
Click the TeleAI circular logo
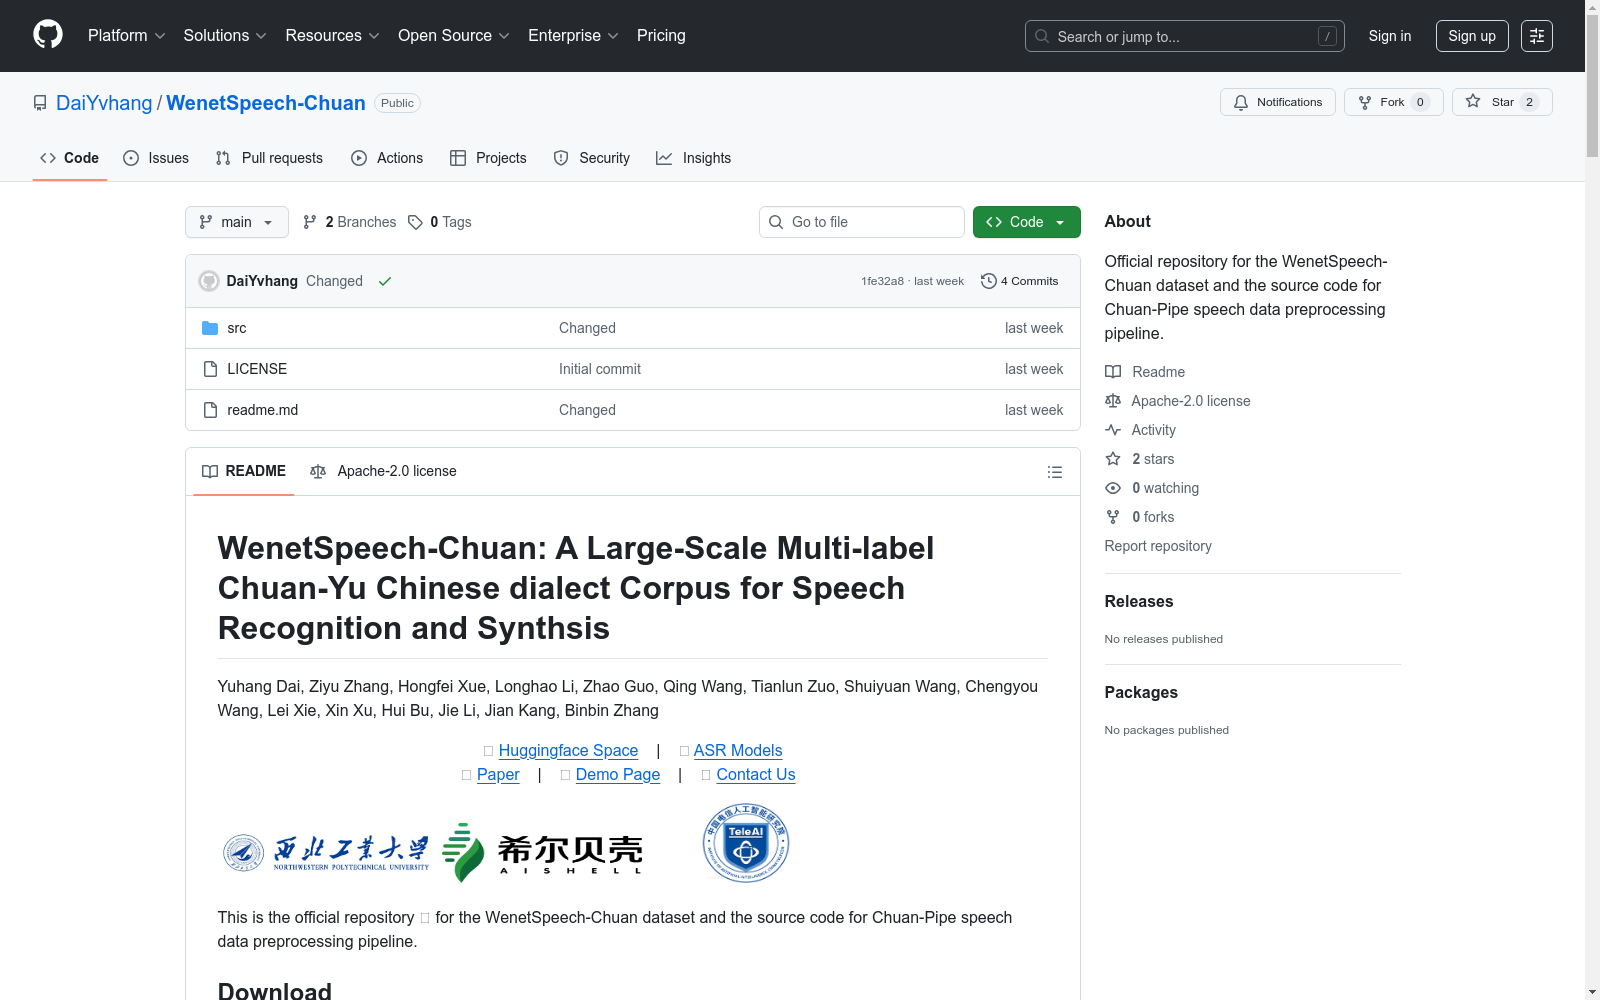point(746,843)
